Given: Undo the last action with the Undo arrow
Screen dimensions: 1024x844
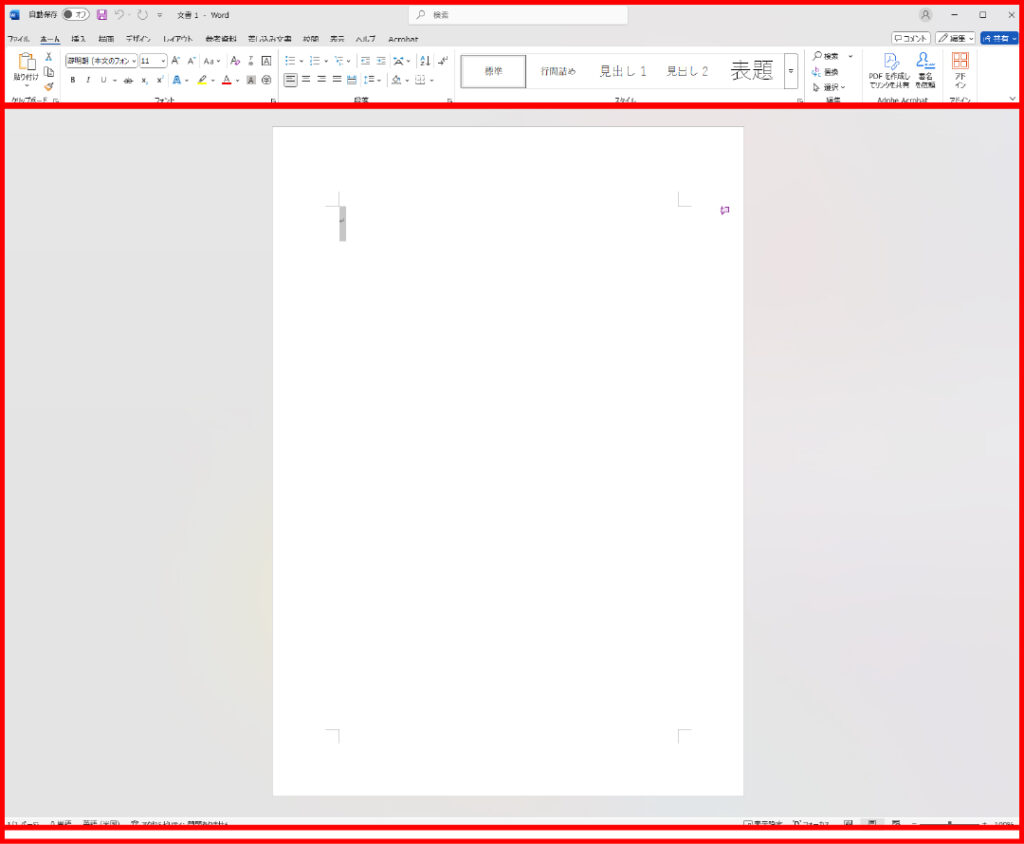Looking at the screenshot, I should (119, 14).
